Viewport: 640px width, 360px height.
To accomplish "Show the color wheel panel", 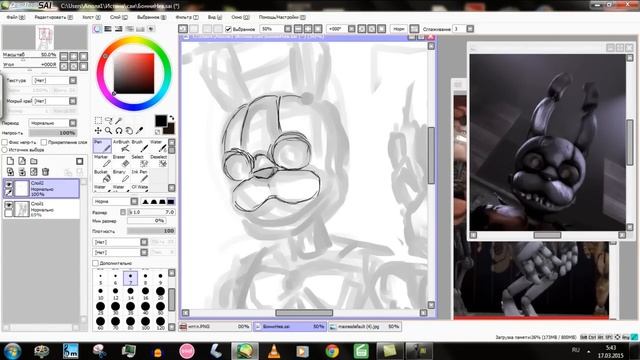I will click(97, 29).
